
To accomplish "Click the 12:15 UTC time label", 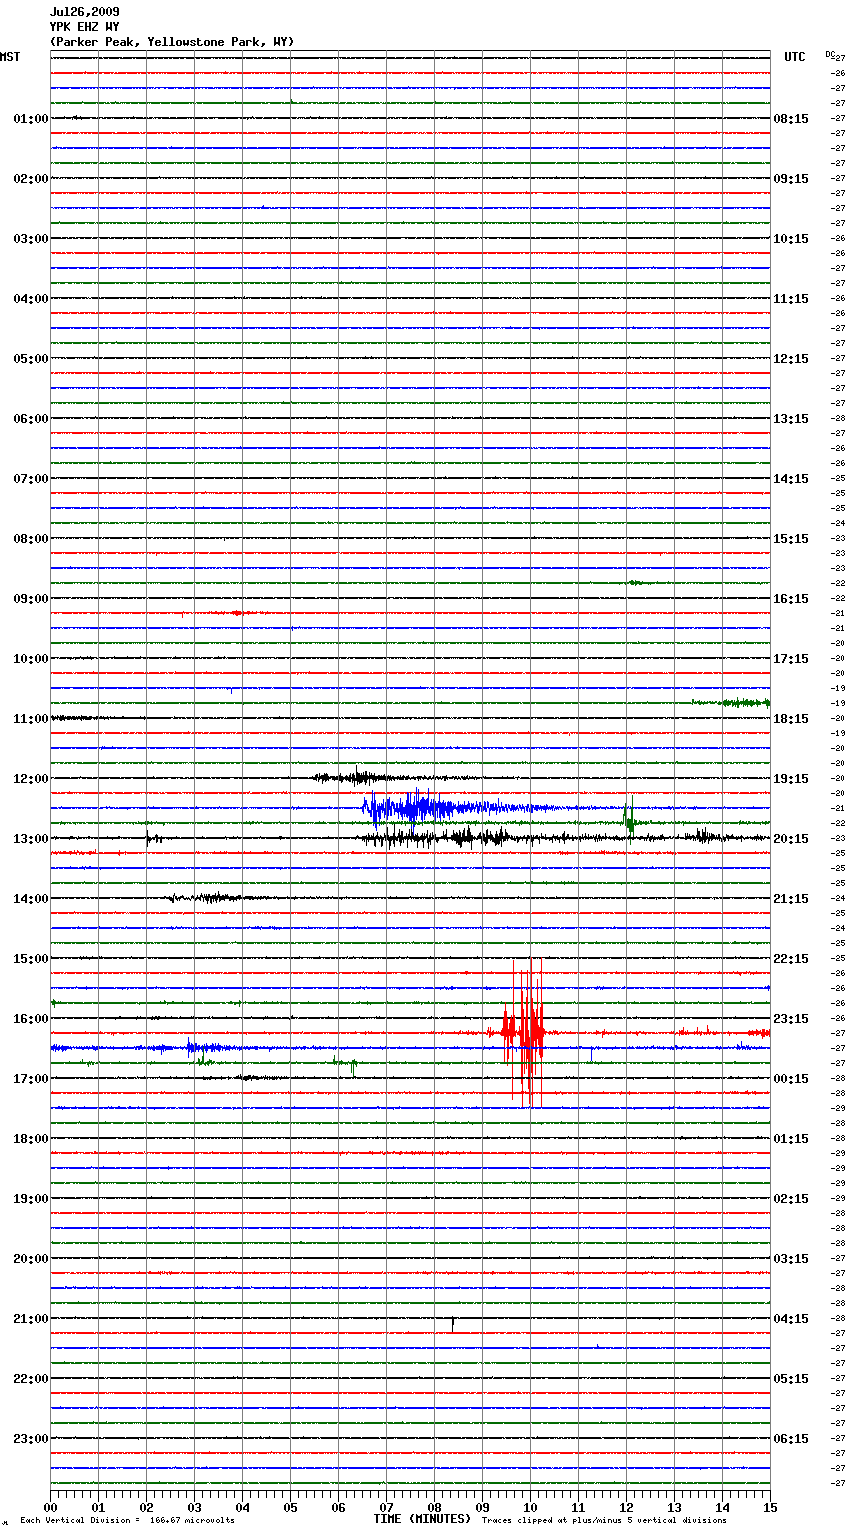I will pyautogui.click(x=791, y=359).
